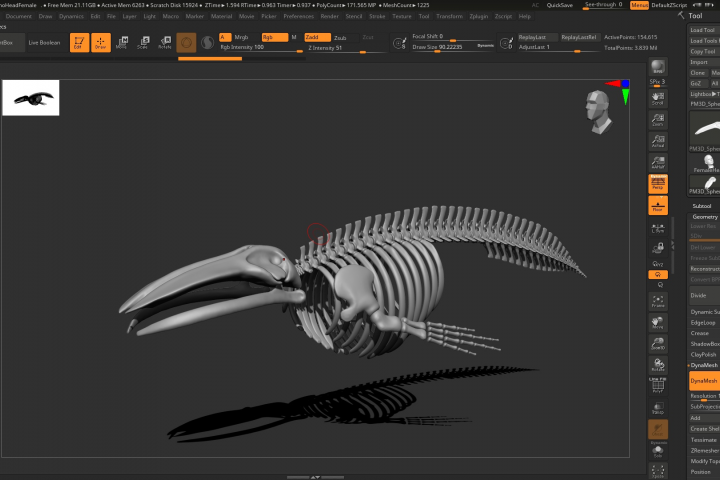The width and height of the screenshot is (720, 480).
Task: Expand the ZRemesher subsection
Action: coord(705,451)
